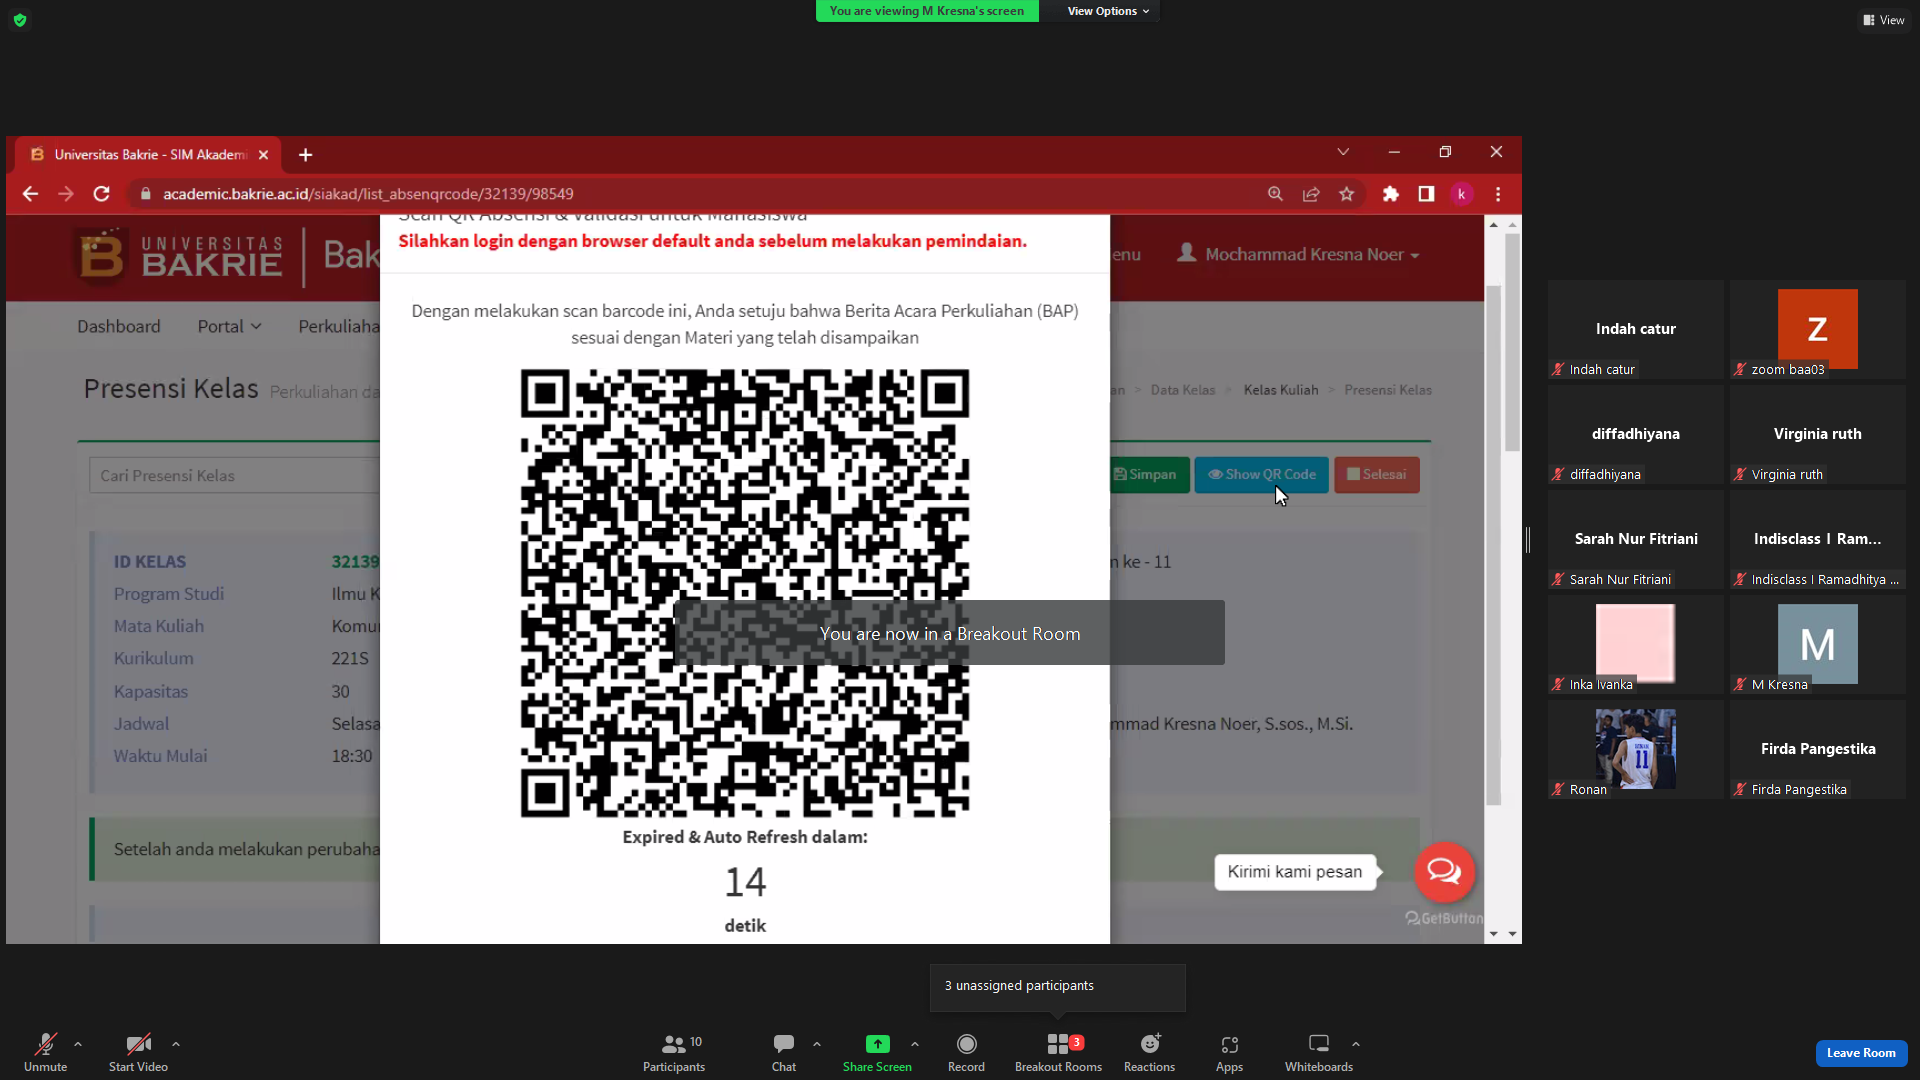This screenshot has width=1920, height=1080.
Task: Open View Options dropdown
Action: click(1108, 11)
